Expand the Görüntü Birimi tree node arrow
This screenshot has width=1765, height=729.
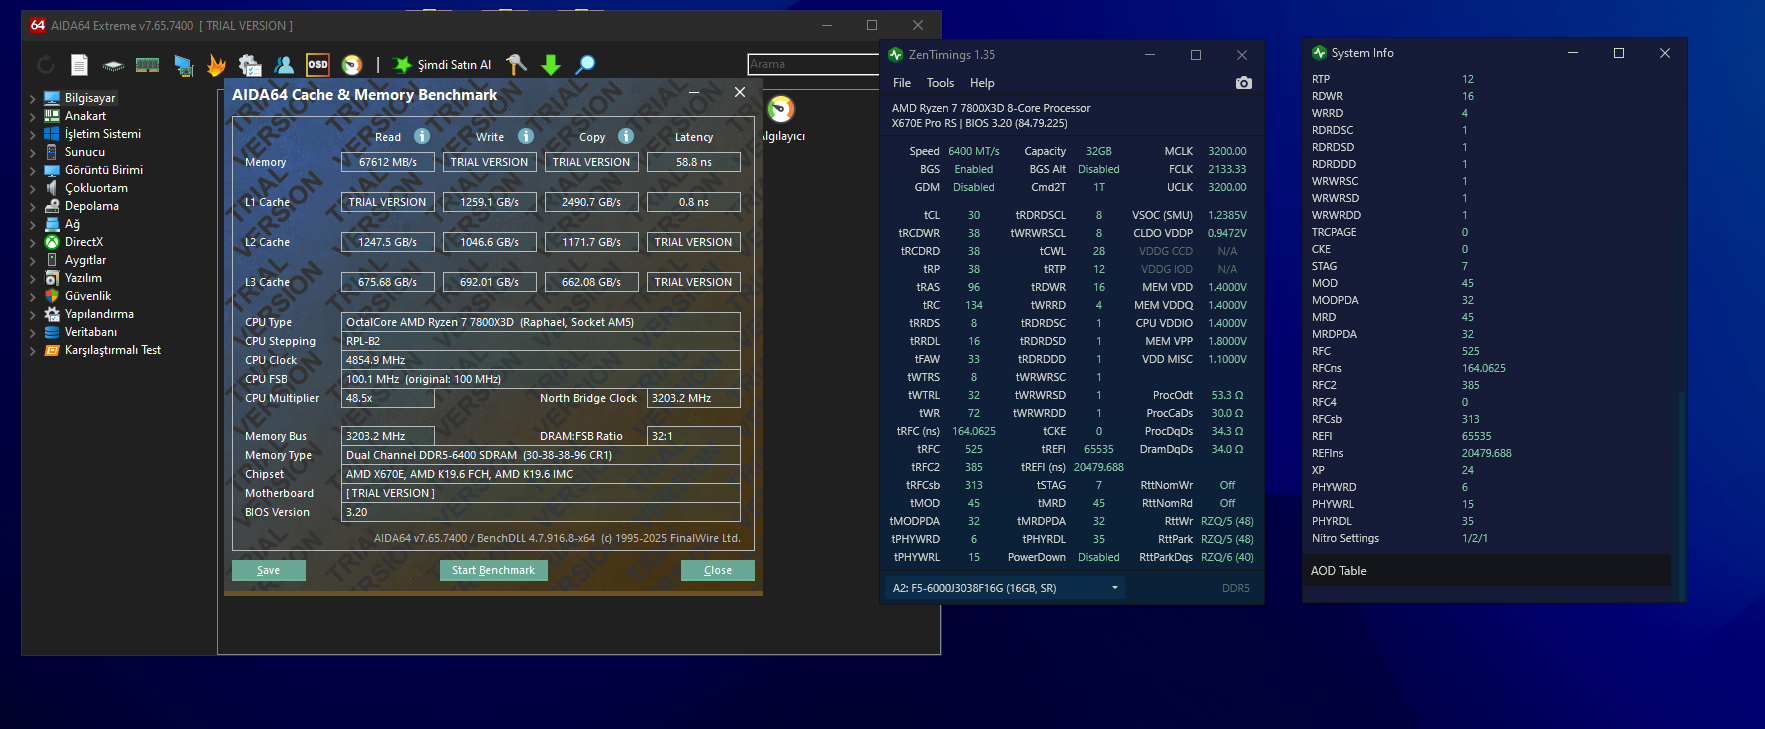[33, 171]
